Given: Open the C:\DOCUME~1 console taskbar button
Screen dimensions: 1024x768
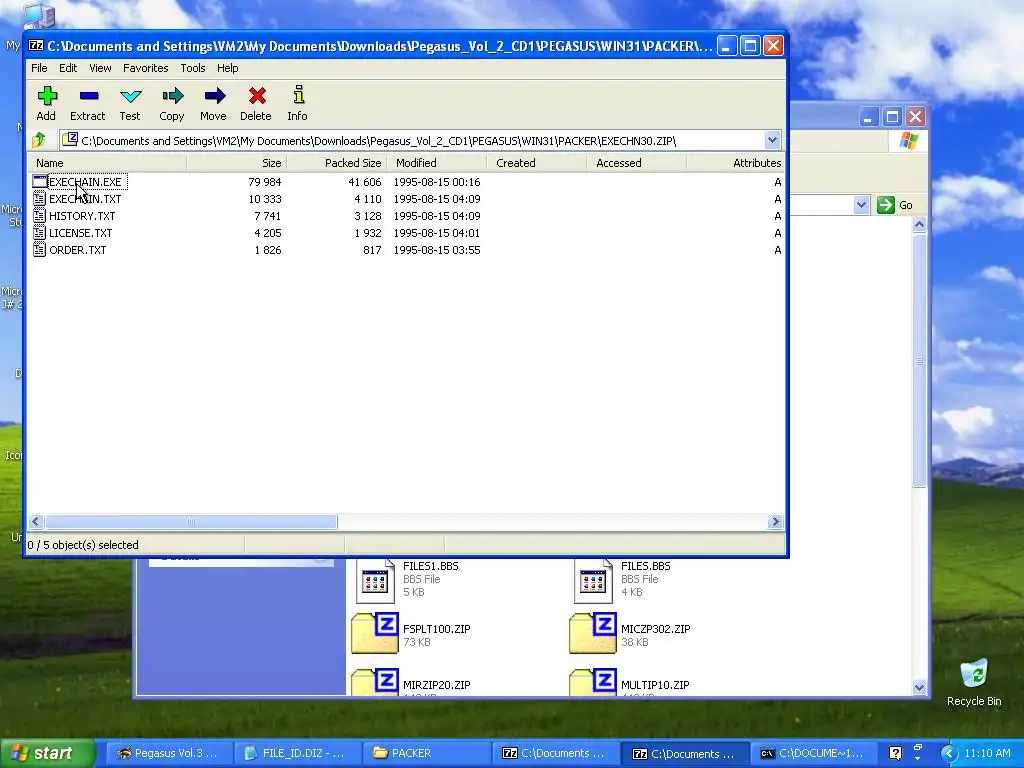Looking at the screenshot, I should click(812, 753).
